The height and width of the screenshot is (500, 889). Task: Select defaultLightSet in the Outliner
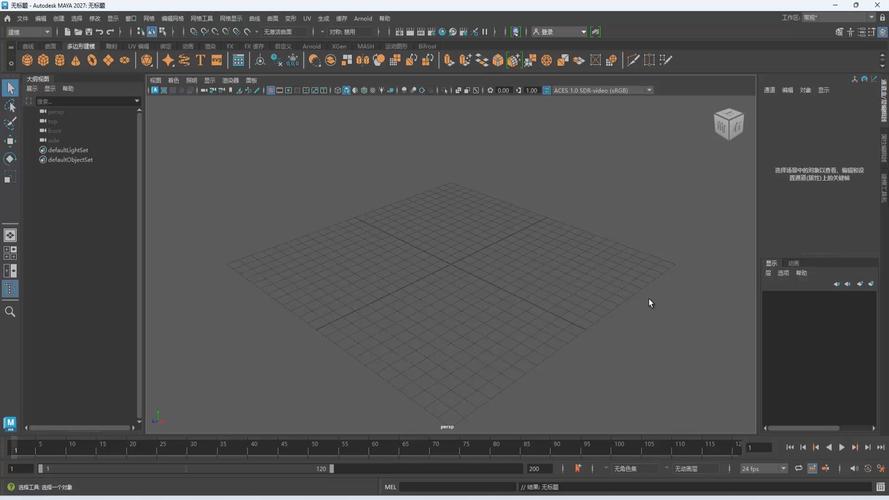tap(68, 150)
